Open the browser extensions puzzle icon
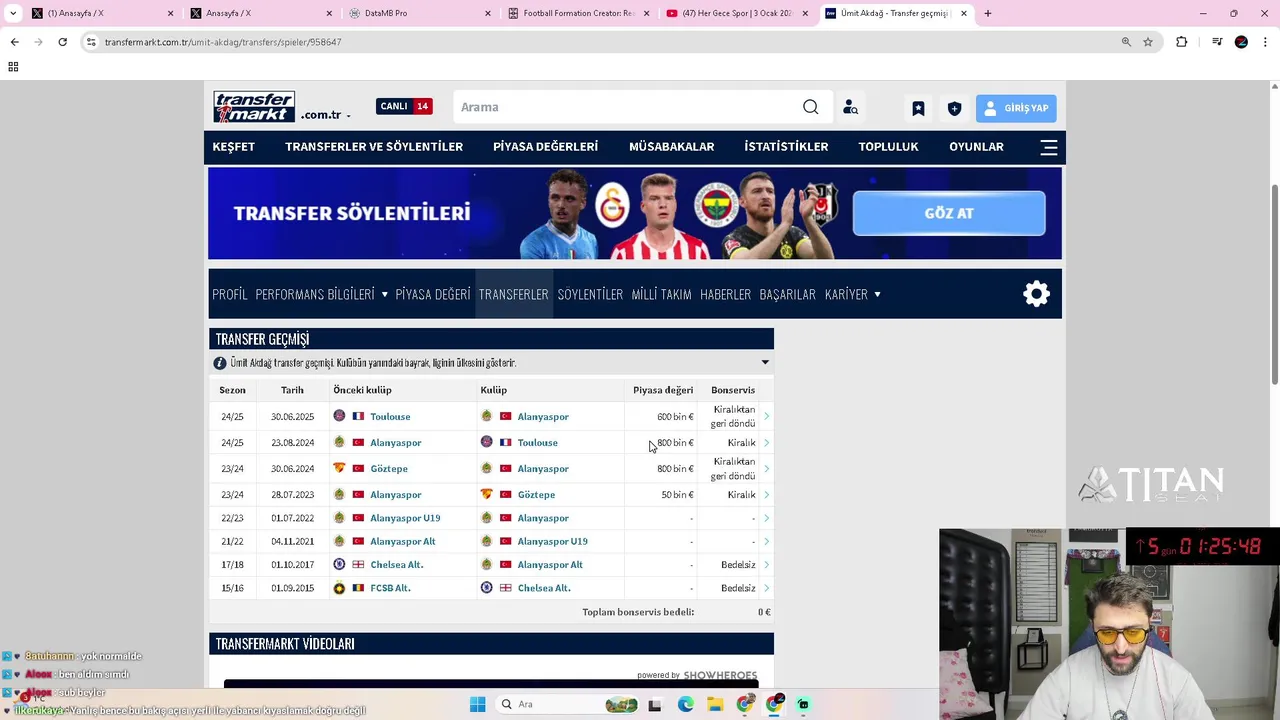This screenshot has height=720, width=1280. (x=1181, y=42)
